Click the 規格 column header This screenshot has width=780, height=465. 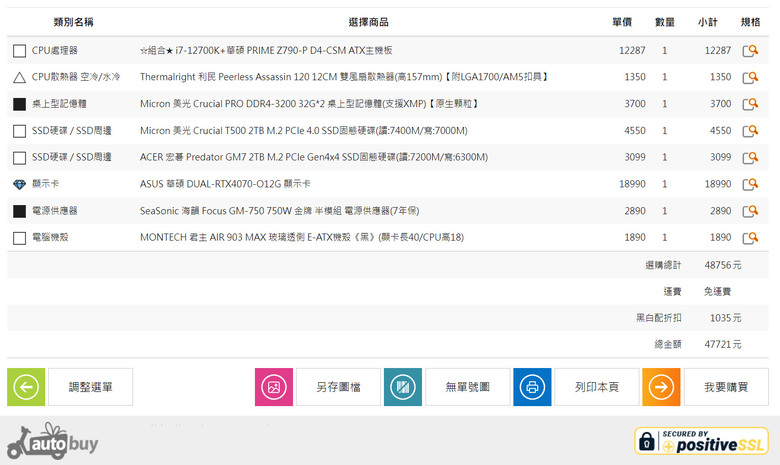pos(750,22)
